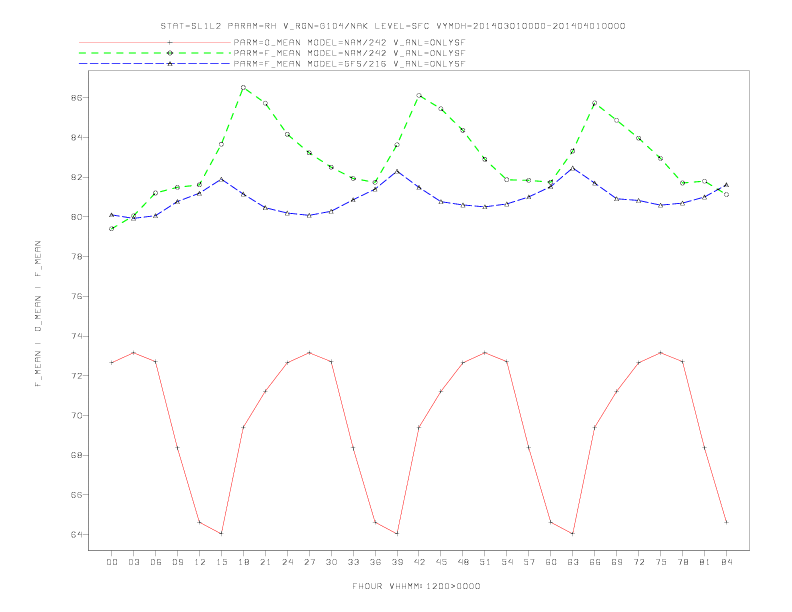Viewport: 792px width, 612px height.
Task: Click the x-axis tick label 00
Action: [112, 562]
